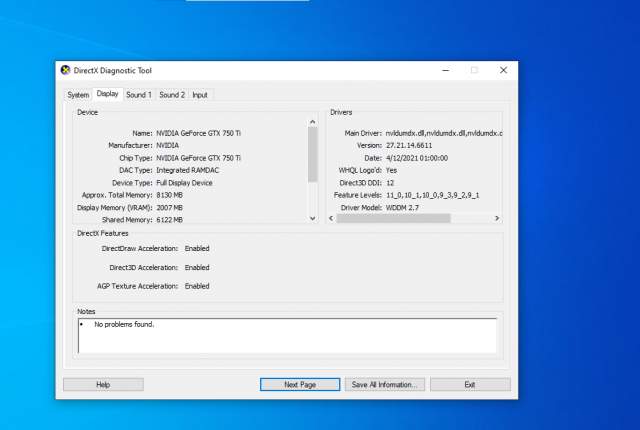Click Display Memory value 2007 MB
The image size is (640, 430).
coord(169,208)
